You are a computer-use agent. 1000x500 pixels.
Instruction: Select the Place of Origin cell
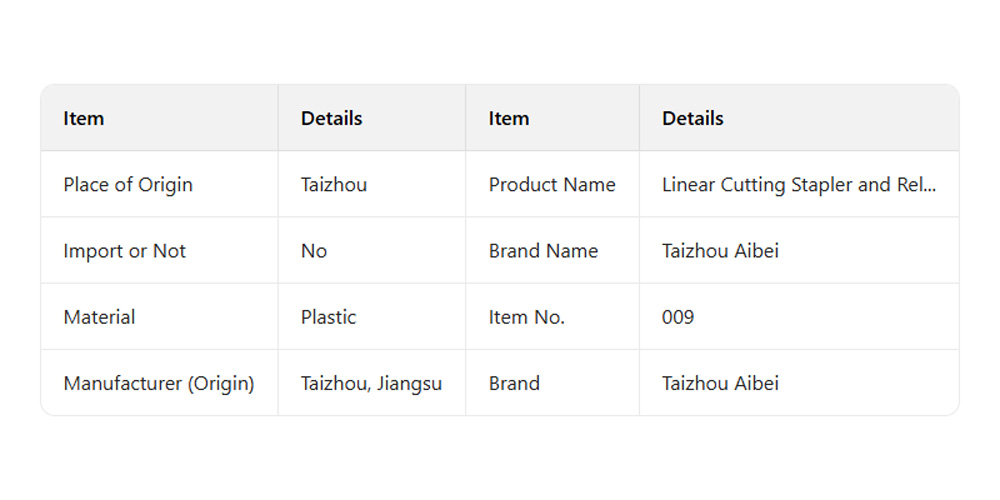pos(128,185)
